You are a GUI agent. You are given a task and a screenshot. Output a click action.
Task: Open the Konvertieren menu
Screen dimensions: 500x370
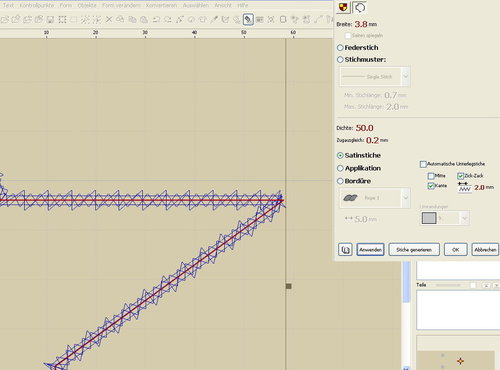(x=161, y=5)
